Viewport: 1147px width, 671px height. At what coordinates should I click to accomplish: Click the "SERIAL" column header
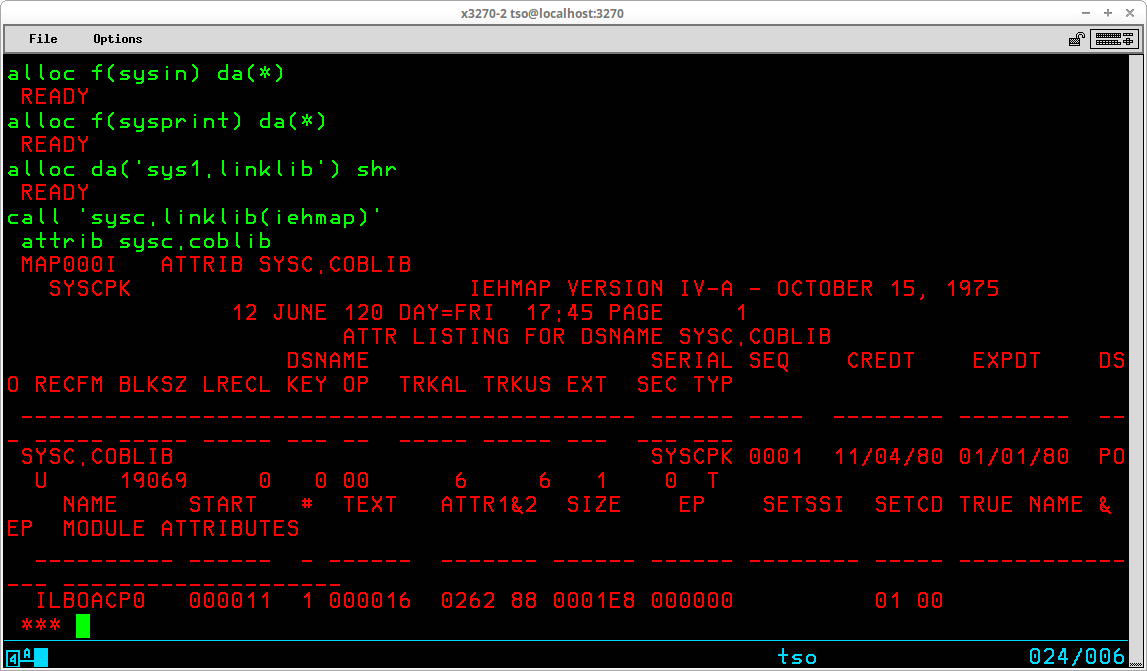(x=692, y=361)
